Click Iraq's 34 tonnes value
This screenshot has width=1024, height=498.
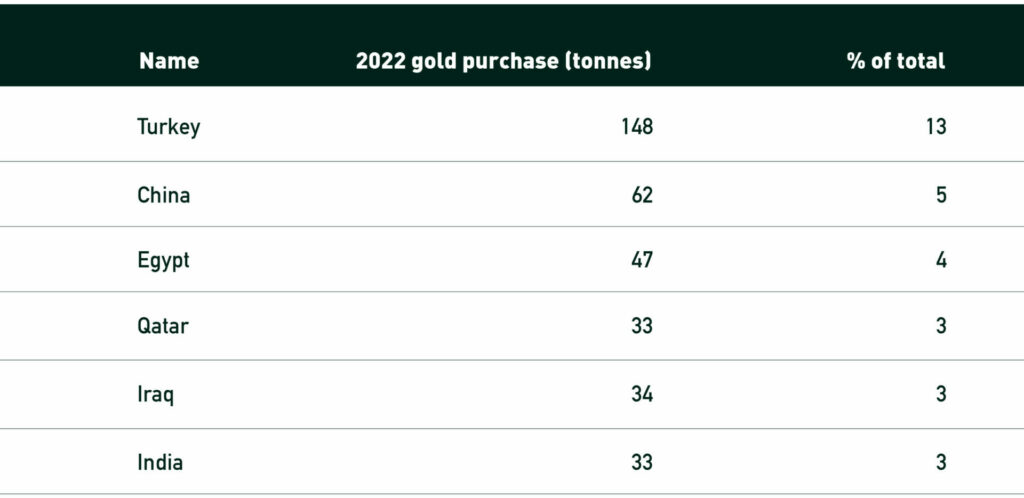click(x=642, y=394)
